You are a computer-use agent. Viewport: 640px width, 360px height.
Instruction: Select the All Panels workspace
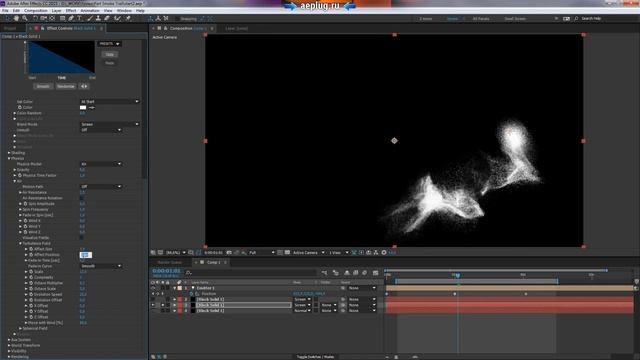481,19
